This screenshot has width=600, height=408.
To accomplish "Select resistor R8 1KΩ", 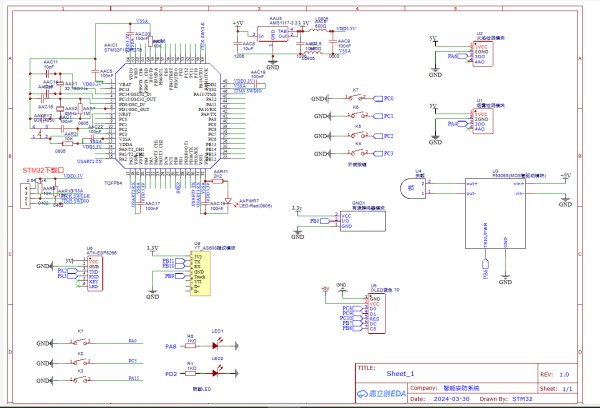I will pyautogui.click(x=190, y=346).
